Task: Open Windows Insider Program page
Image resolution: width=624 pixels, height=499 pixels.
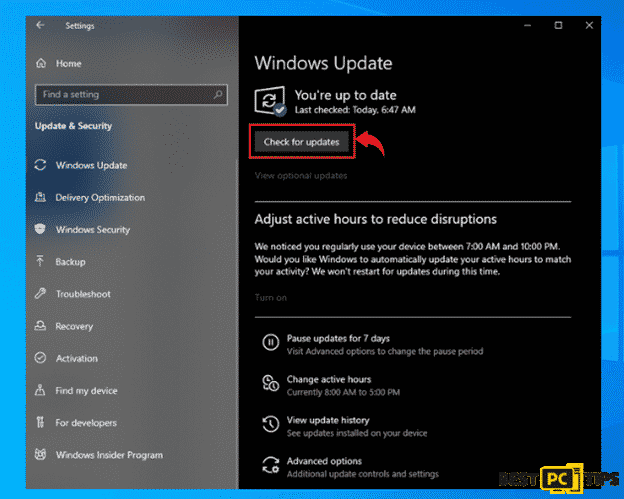Action: click(109, 455)
